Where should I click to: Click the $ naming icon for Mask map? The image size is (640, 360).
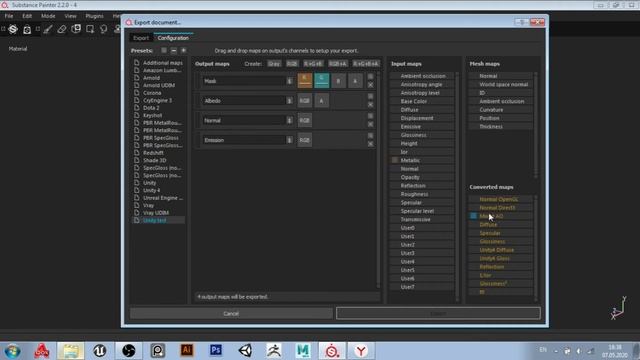[x=289, y=81]
